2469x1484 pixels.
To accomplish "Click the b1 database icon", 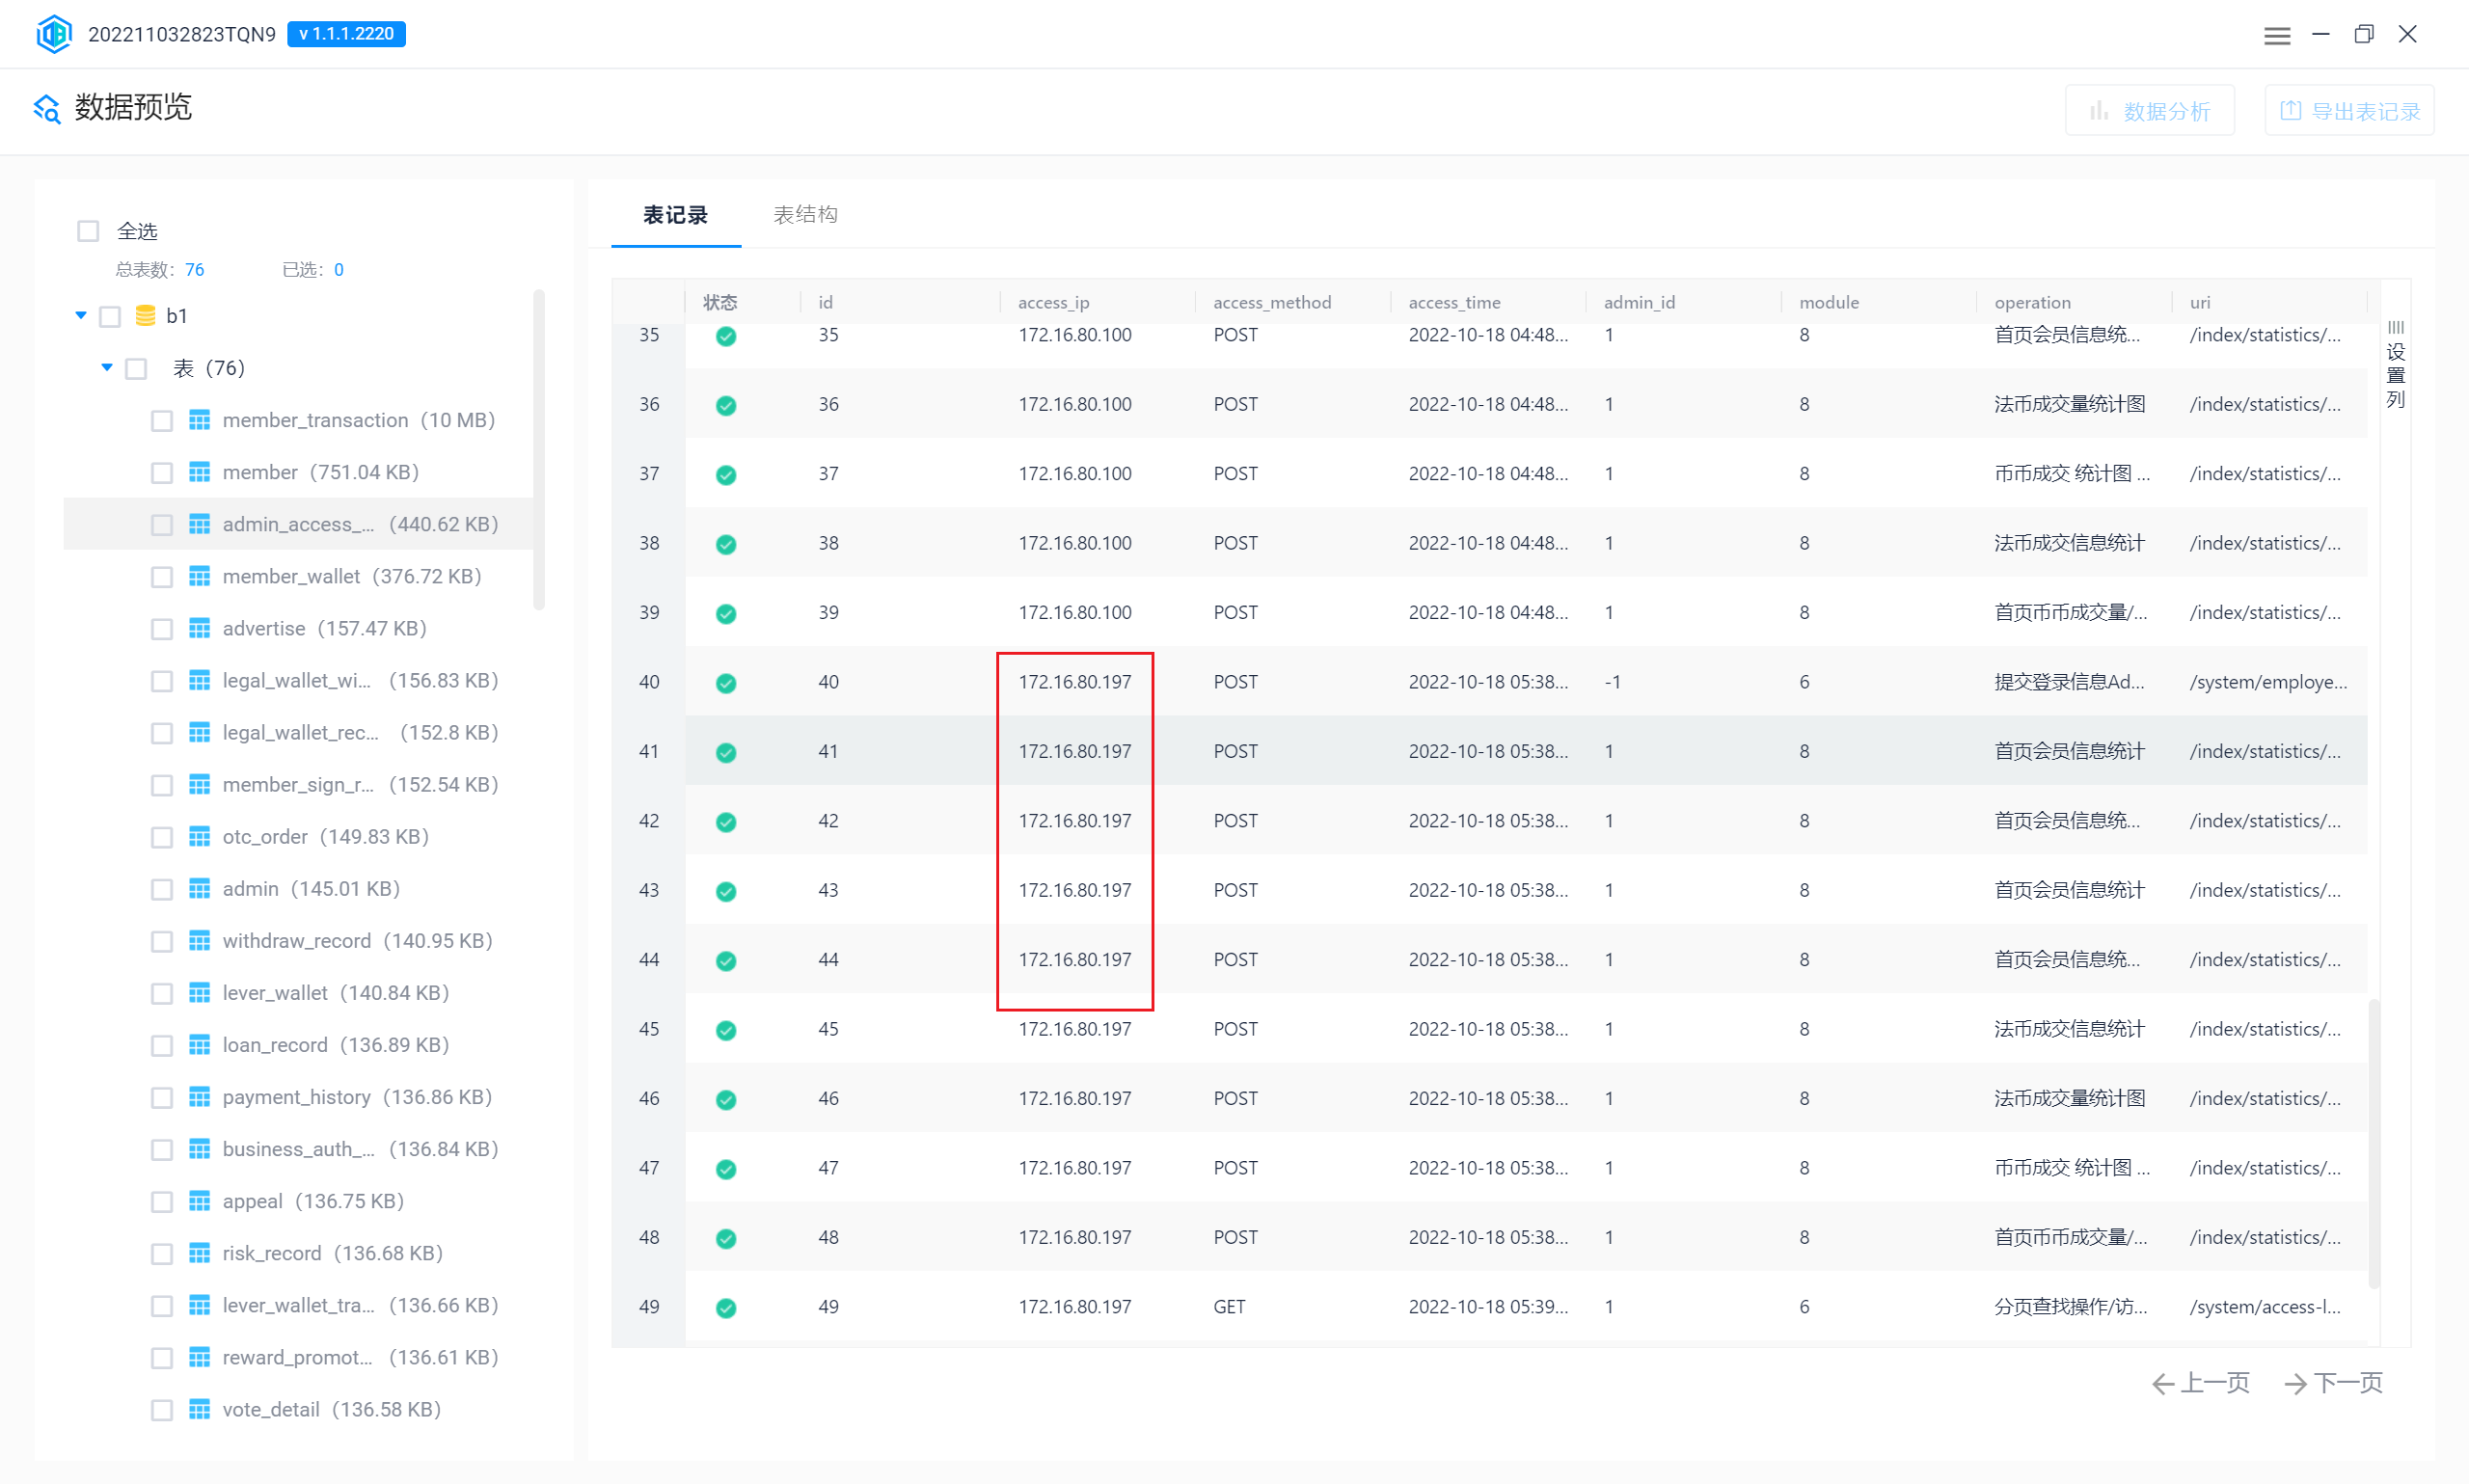I will pos(145,316).
